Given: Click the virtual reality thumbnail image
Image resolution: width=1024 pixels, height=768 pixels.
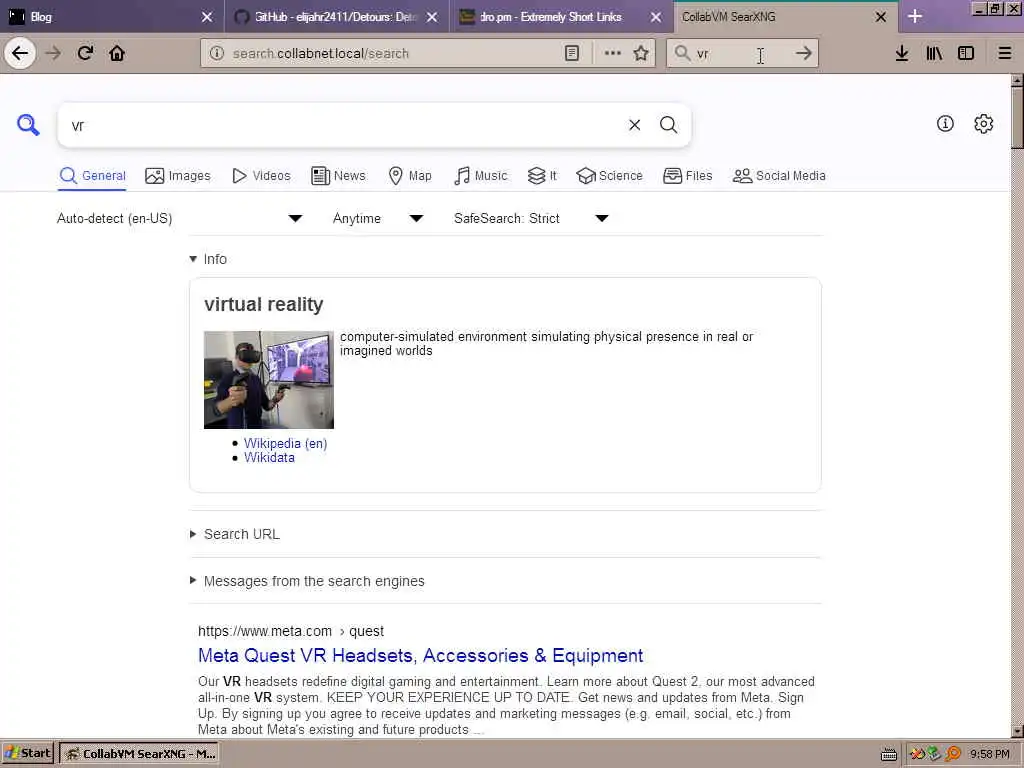Looking at the screenshot, I should click(268, 379).
